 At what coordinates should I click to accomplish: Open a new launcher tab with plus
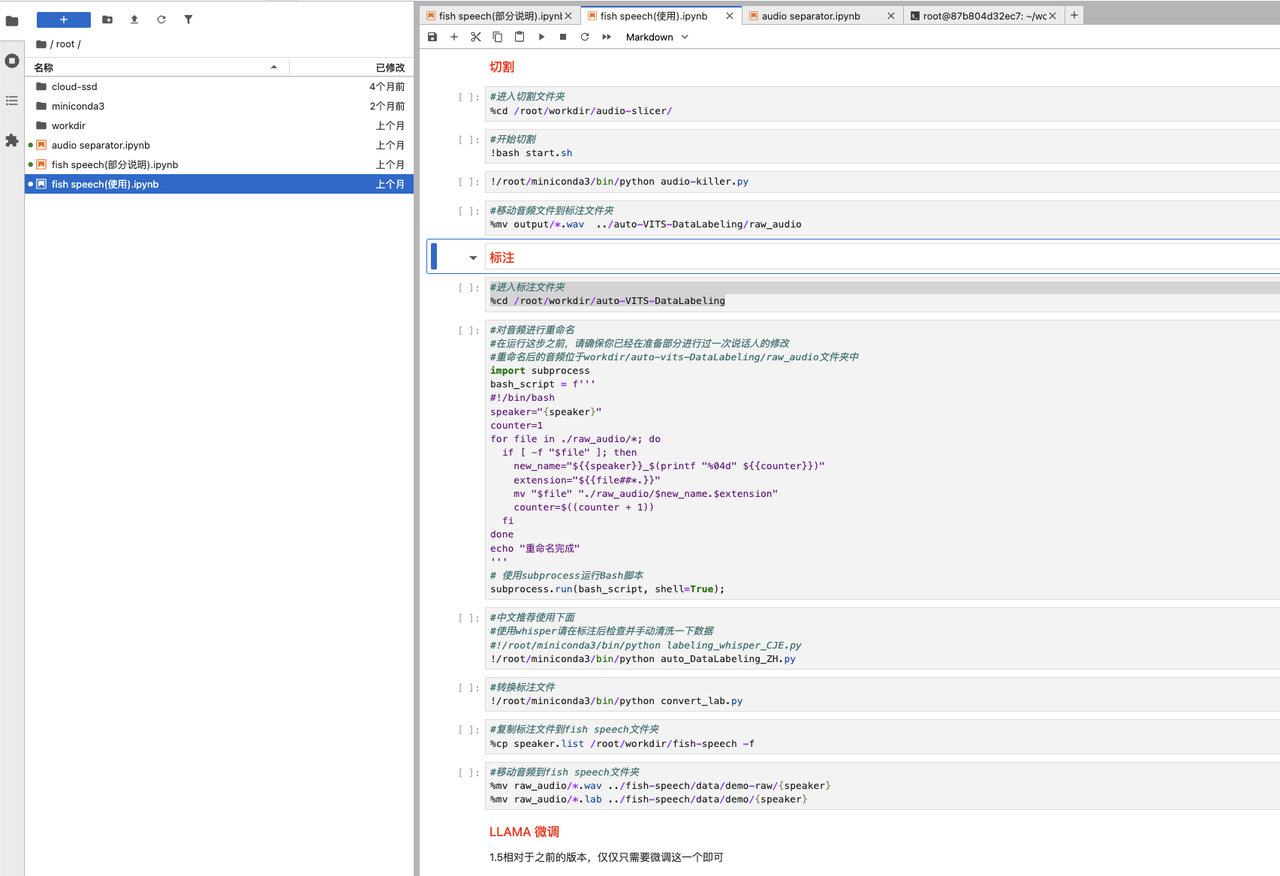coord(1074,15)
